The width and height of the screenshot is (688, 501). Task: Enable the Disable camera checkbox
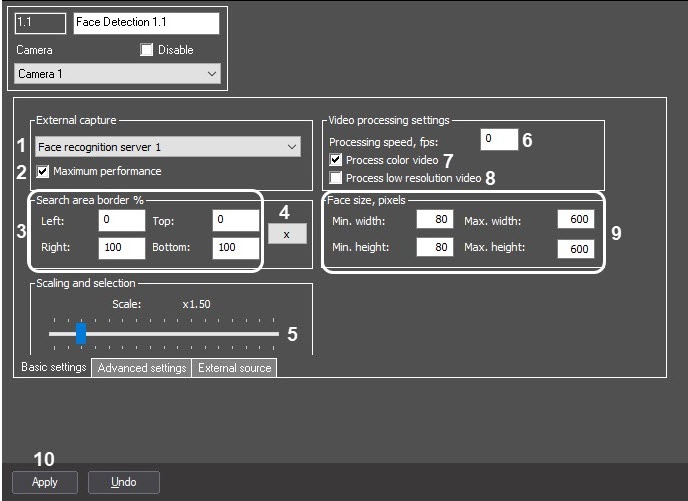147,50
